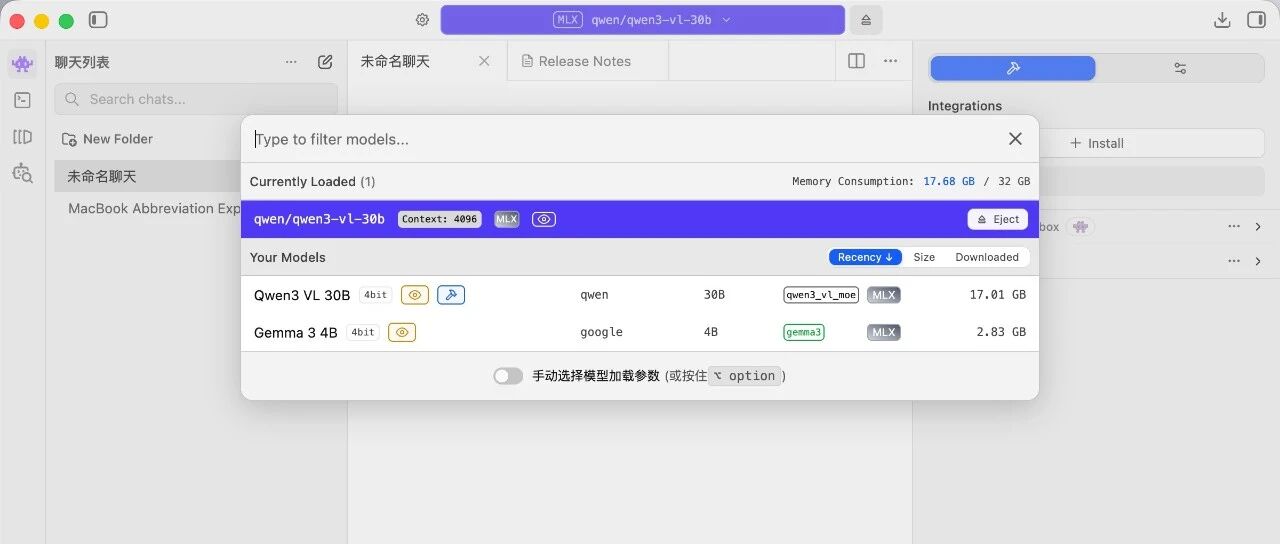Toggle the right sidebar panel icon
This screenshot has width=1280, height=544.
point(1256,20)
